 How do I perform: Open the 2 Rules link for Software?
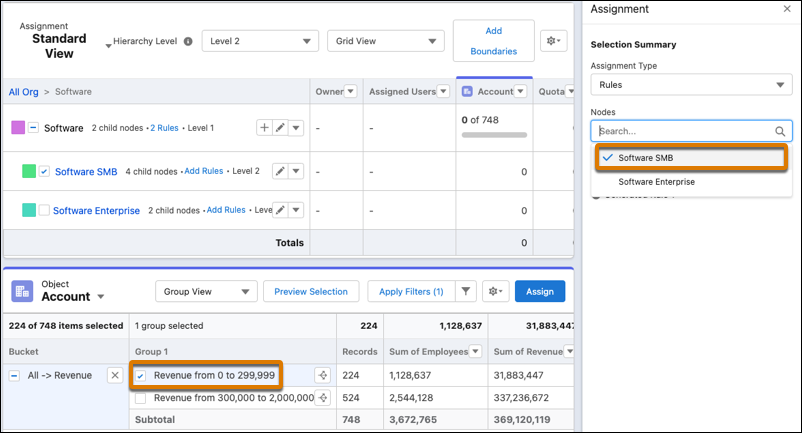point(164,128)
